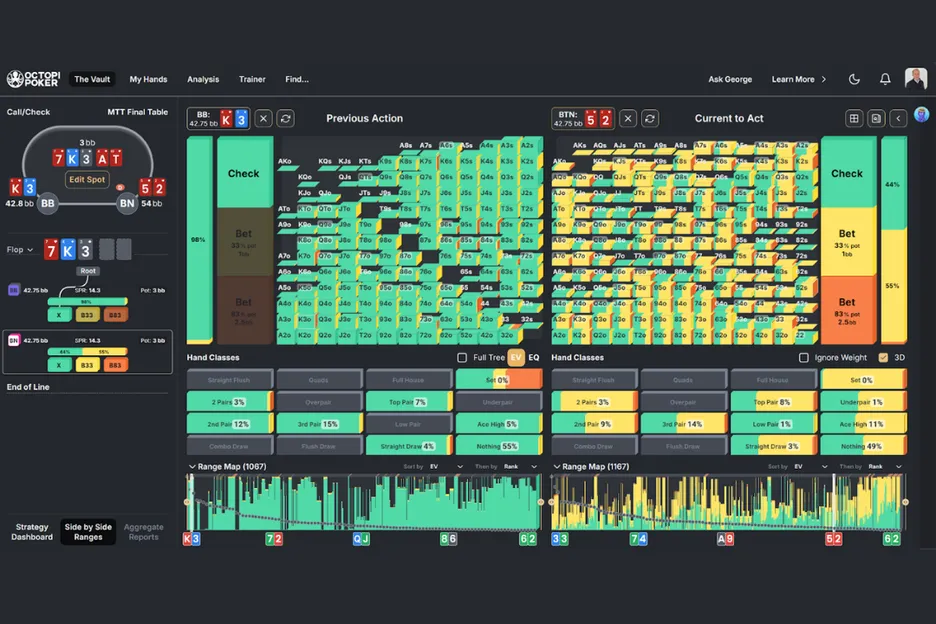Image resolution: width=936 pixels, height=624 pixels.
Task: Switch to grid view icon near Current to Act
Action: coord(854,118)
